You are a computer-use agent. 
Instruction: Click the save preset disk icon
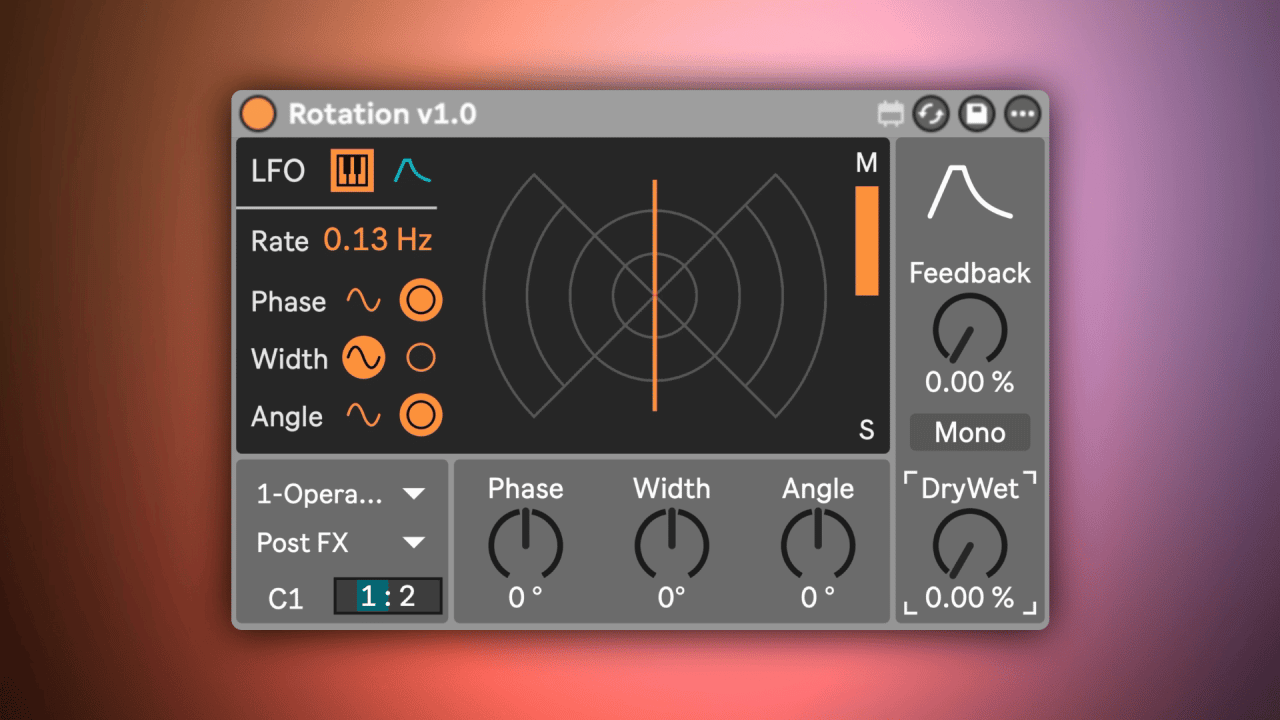[977, 114]
